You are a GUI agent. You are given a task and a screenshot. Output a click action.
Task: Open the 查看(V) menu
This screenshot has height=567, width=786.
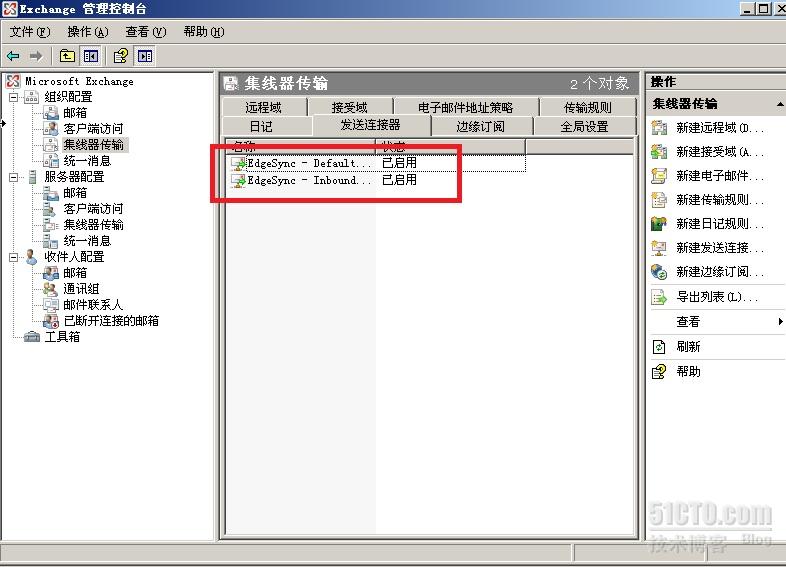click(x=145, y=32)
